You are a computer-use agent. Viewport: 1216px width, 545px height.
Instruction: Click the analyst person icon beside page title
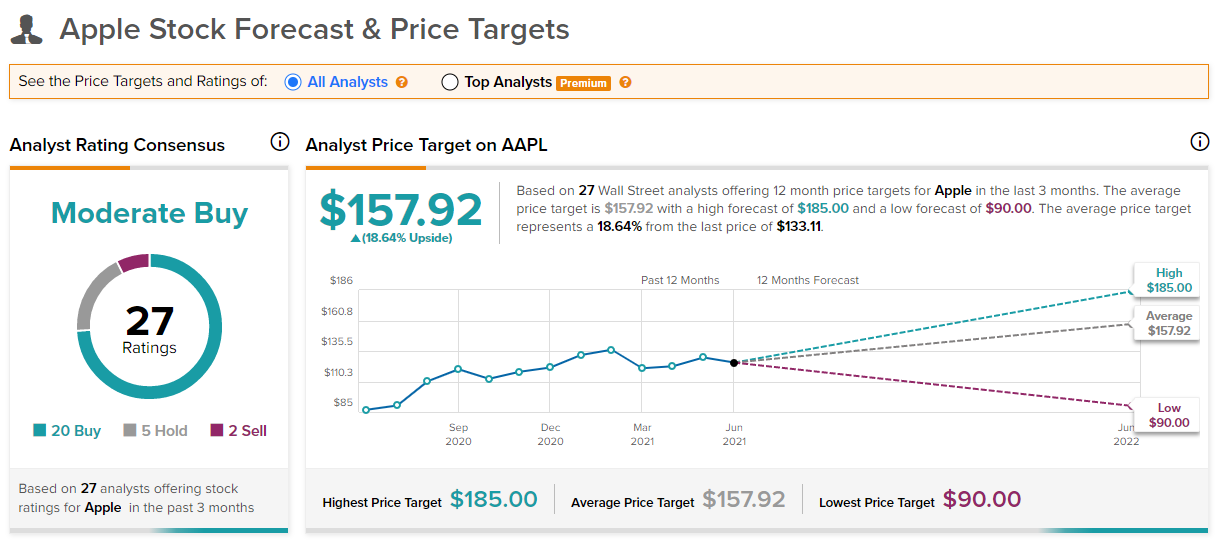pyautogui.click(x=27, y=29)
